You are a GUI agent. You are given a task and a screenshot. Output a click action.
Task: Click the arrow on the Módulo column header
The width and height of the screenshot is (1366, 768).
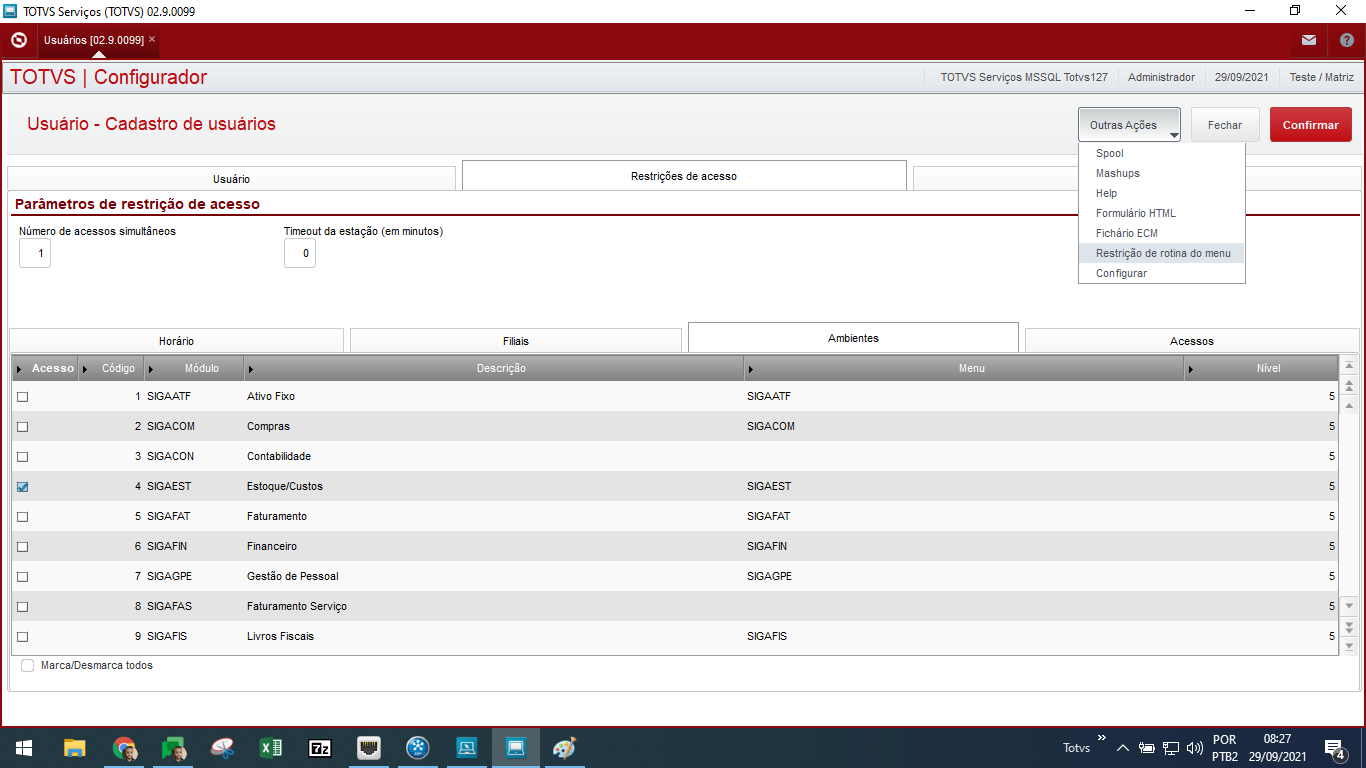(150, 369)
